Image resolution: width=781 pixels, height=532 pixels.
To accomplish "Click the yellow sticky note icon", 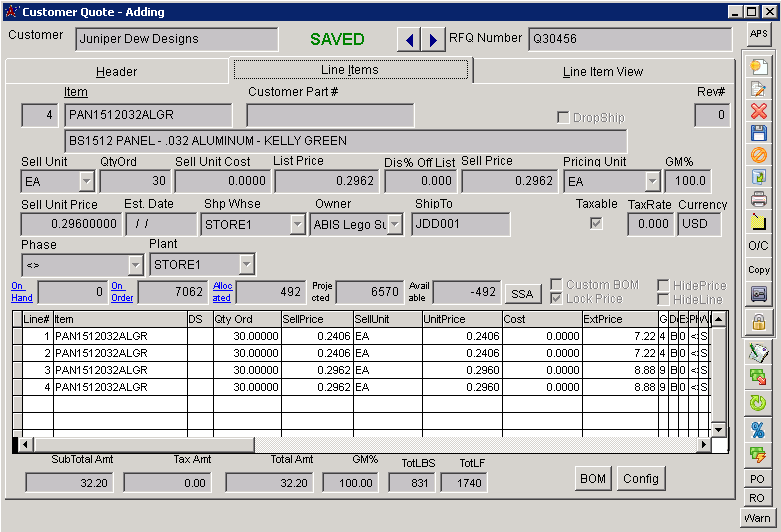I will 758,220.
